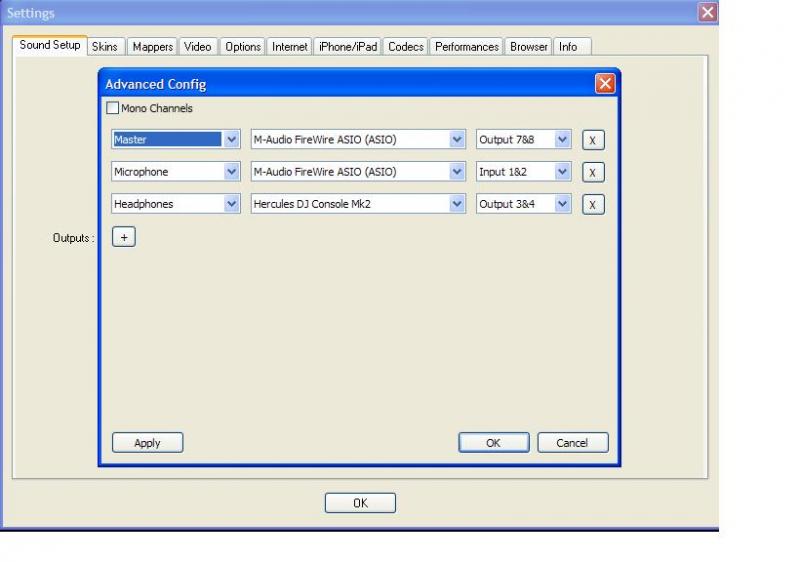Open the Mappers tab
Viewport: 800px width, 562px height.
pyautogui.click(x=153, y=47)
